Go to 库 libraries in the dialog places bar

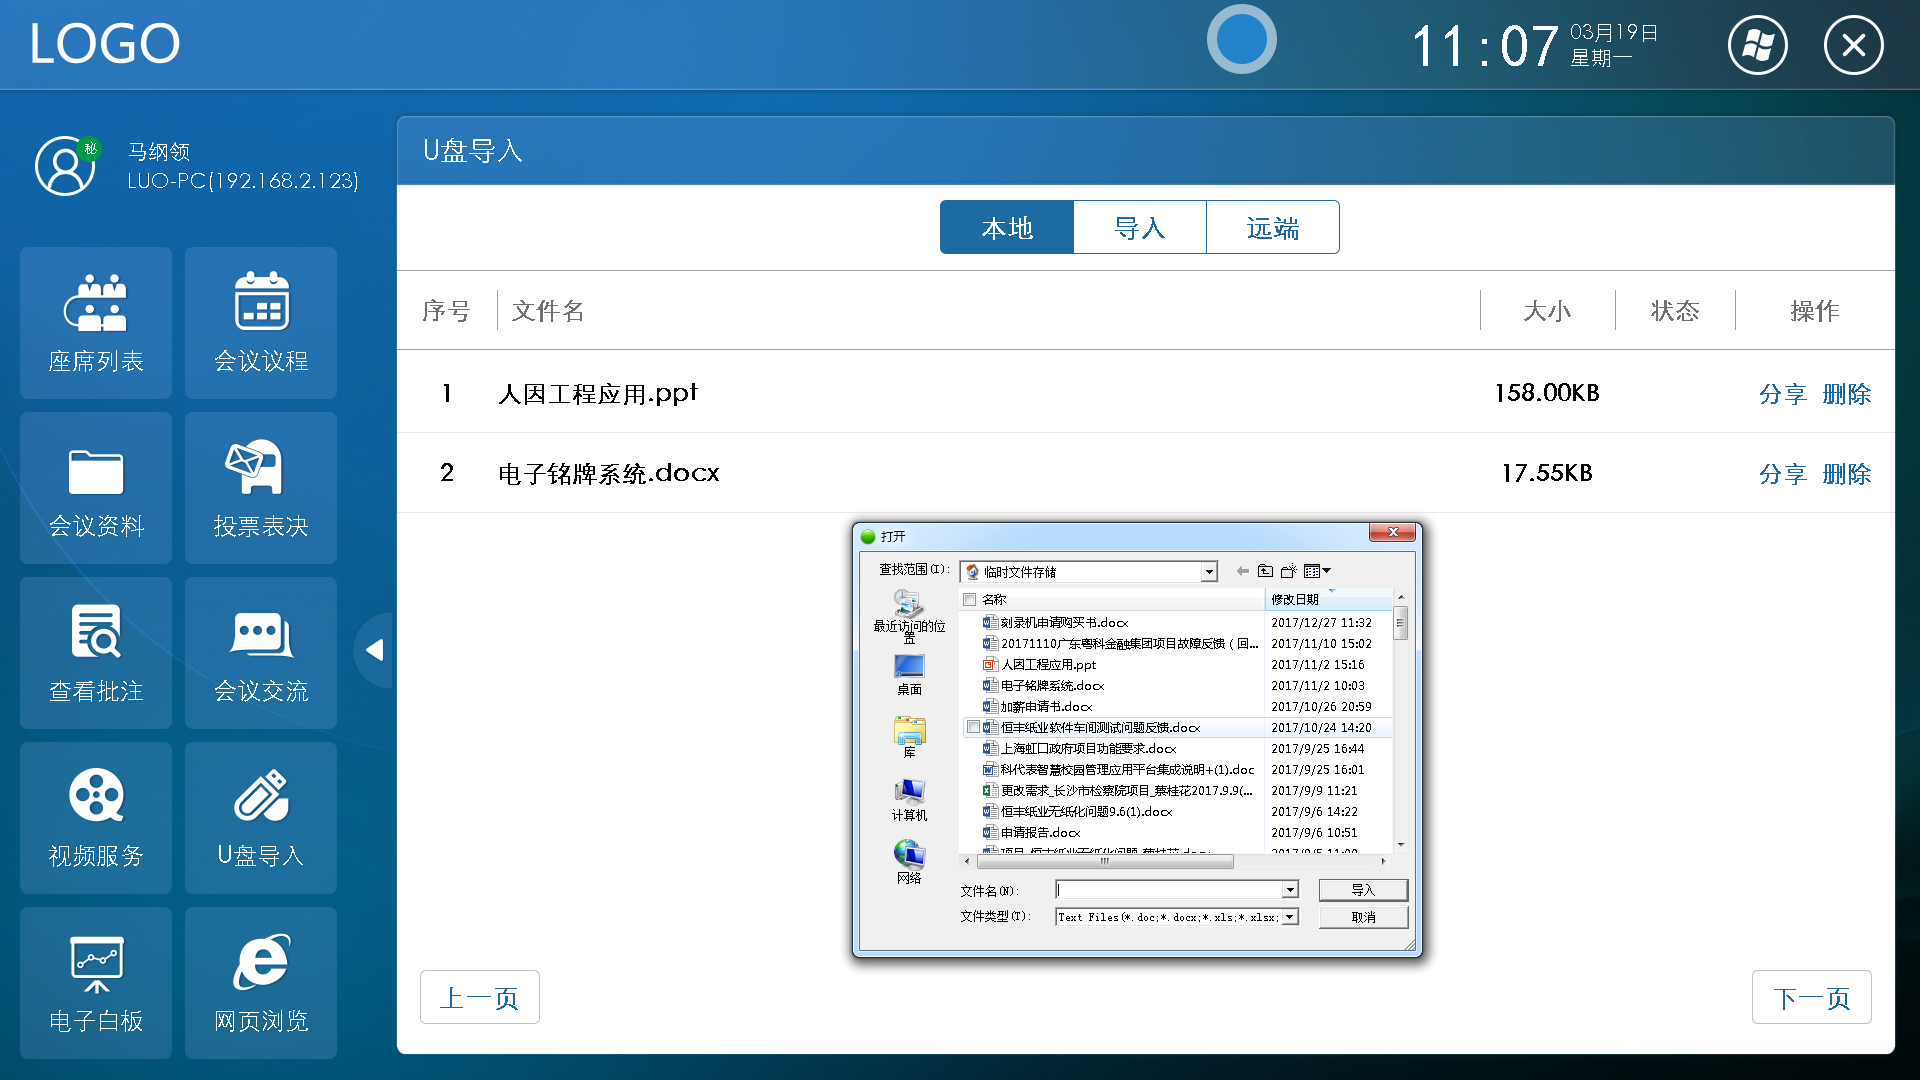pos(909,738)
